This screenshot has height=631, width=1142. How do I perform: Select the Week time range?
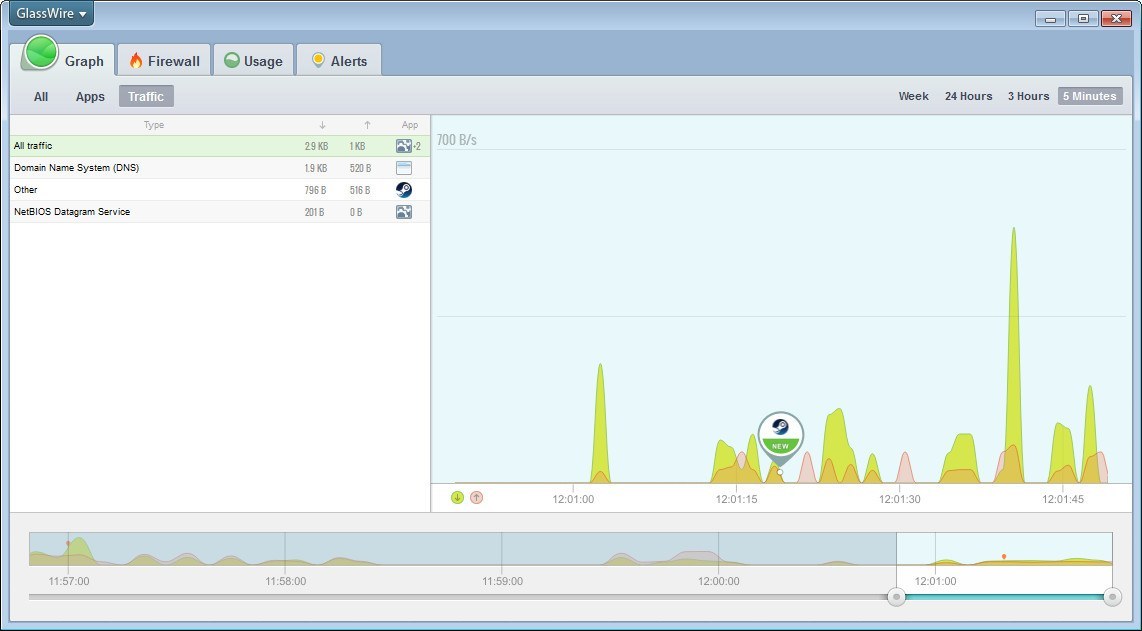(913, 96)
